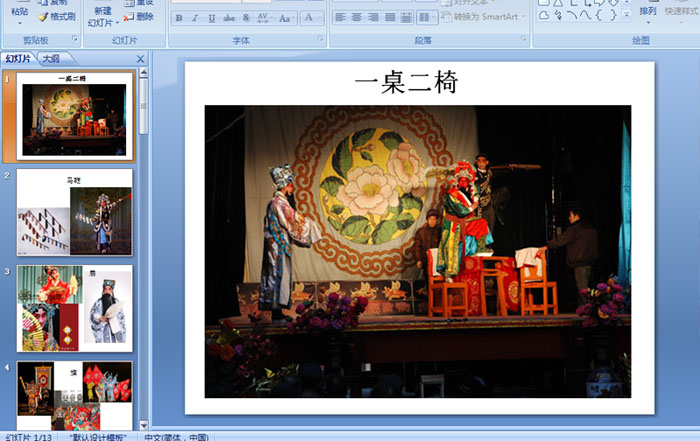
Task: Toggle strikethrough formatting
Action: click(x=229, y=18)
